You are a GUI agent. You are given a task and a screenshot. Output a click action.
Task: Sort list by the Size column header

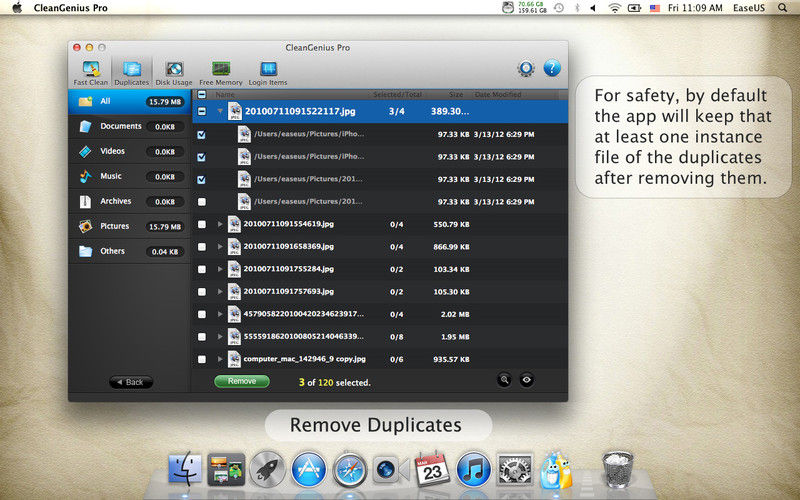455,94
